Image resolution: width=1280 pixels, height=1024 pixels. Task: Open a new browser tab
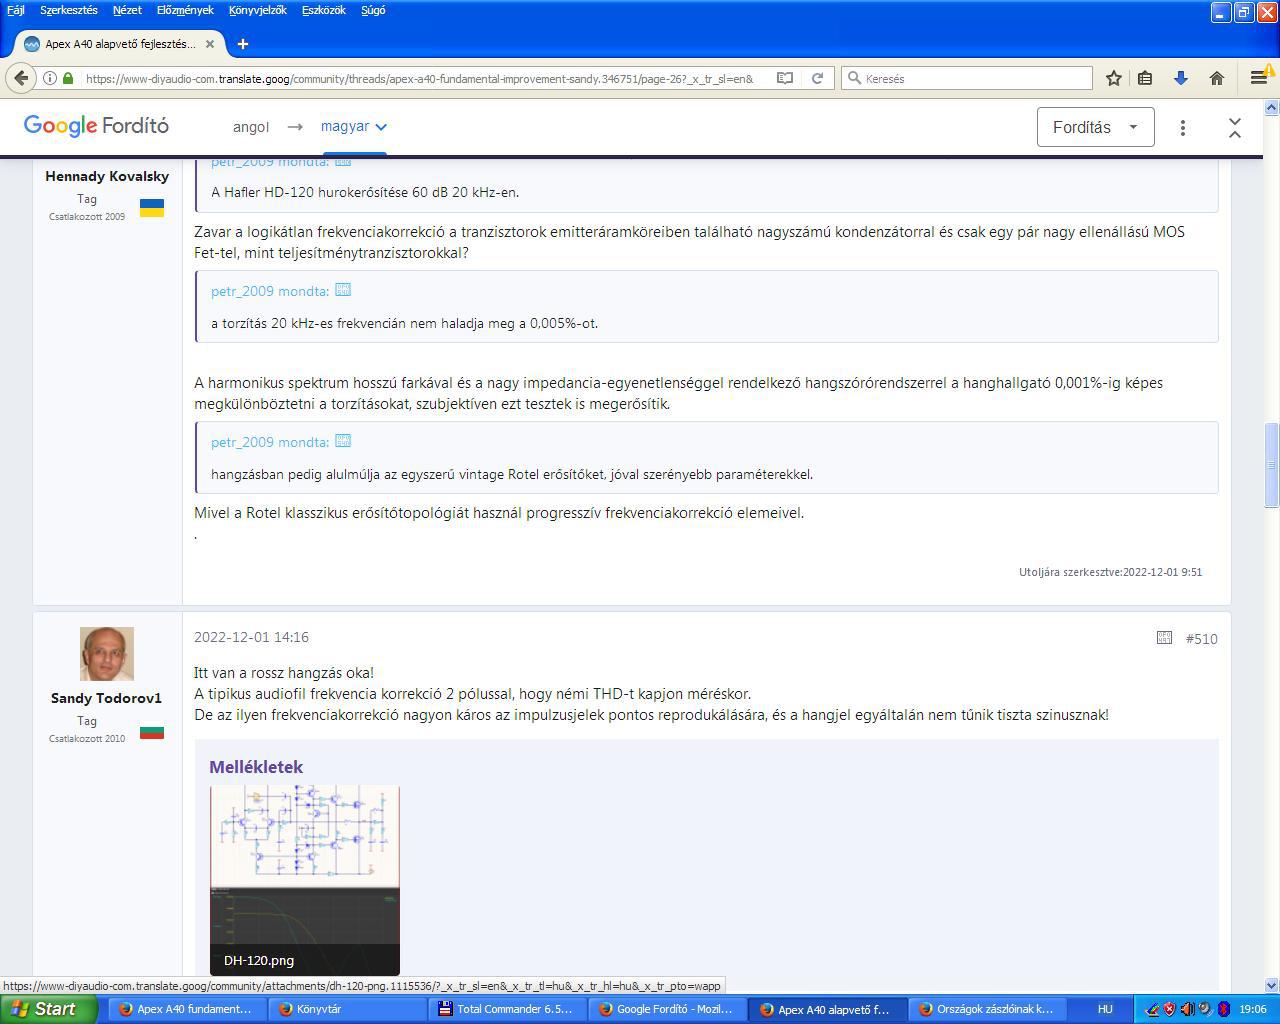[x=242, y=44]
